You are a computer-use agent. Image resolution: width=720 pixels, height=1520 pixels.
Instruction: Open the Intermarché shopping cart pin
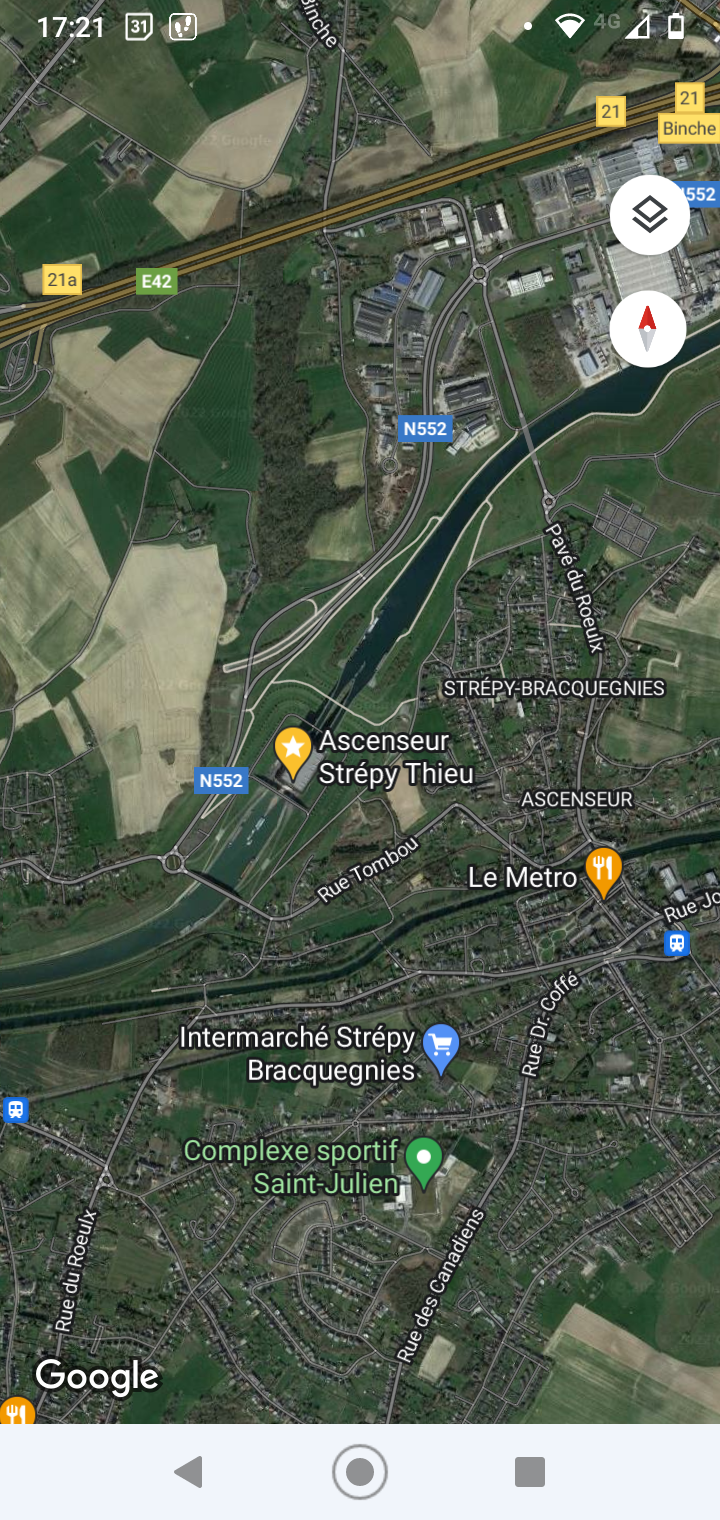[441, 1050]
